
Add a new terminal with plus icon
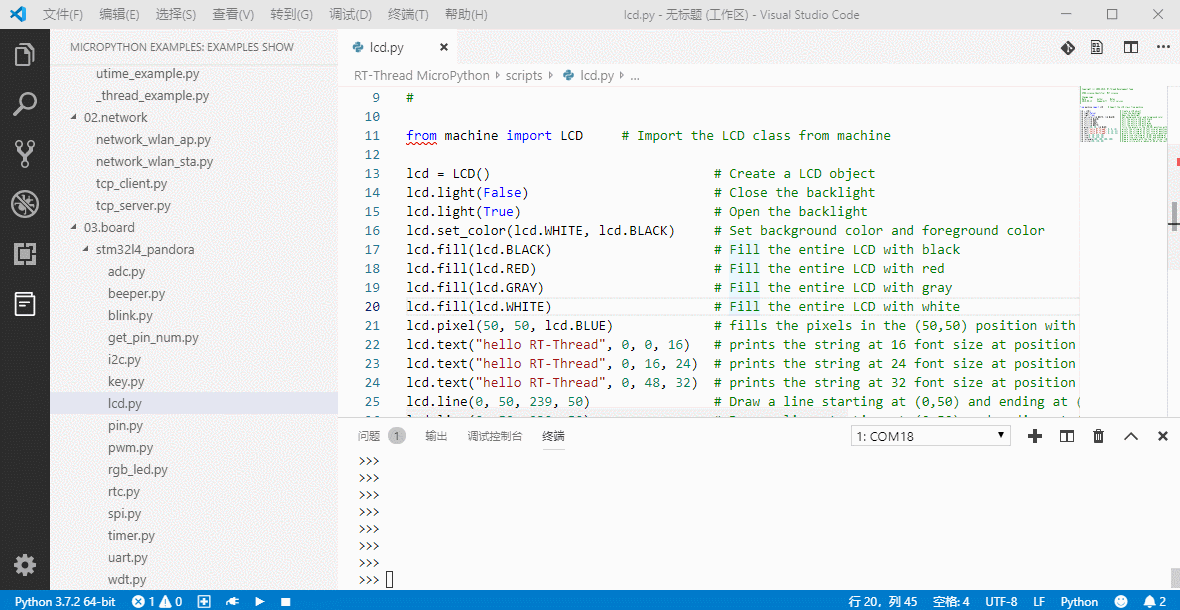[1035, 436]
